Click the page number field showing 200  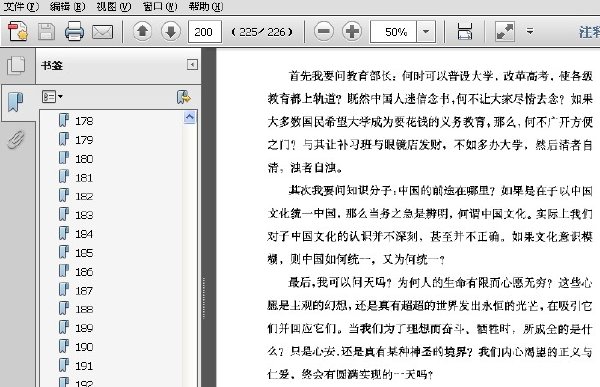coord(205,31)
